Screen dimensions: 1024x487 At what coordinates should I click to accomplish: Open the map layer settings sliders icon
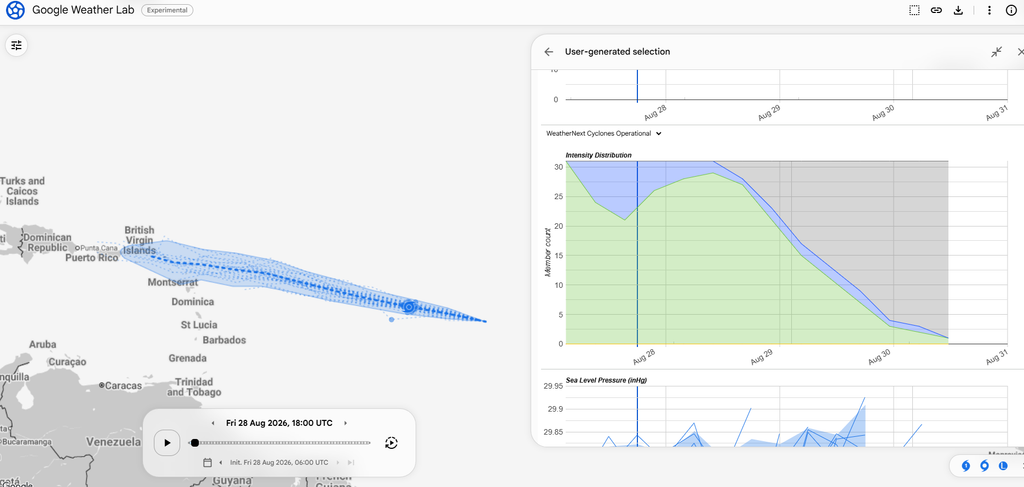click(x=16, y=45)
